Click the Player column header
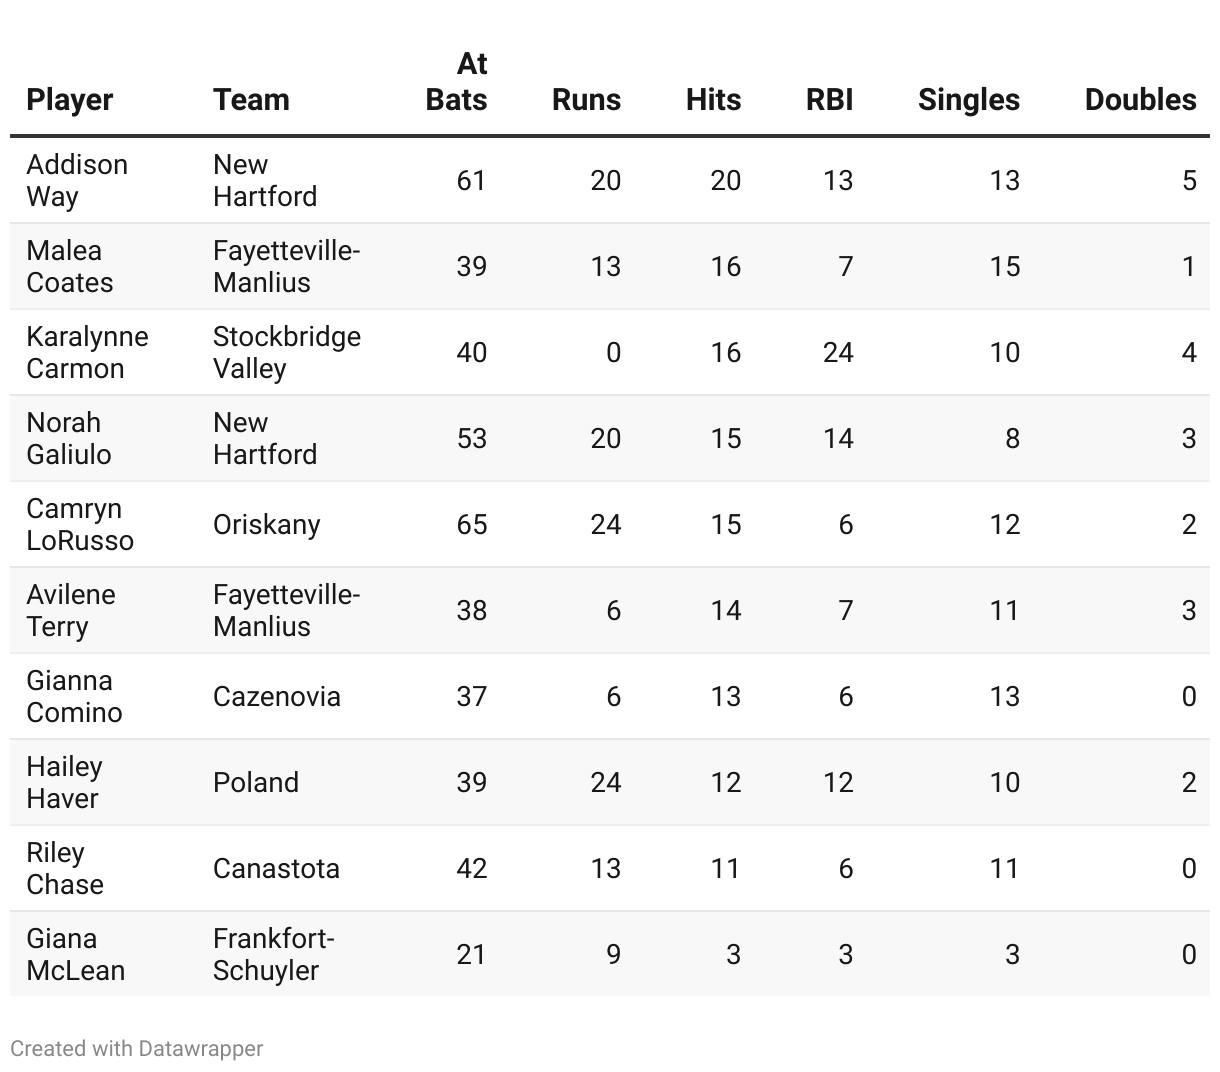The image size is (1220, 1072). (x=70, y=100)
